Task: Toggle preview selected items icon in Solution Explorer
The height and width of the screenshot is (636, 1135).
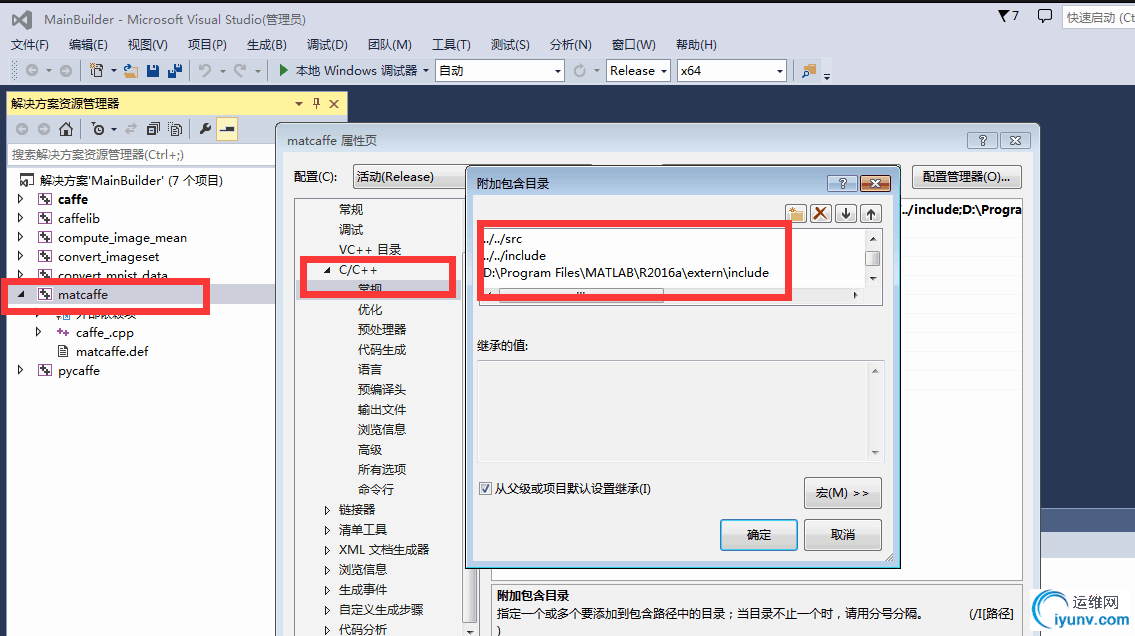Action: [227, 129]
